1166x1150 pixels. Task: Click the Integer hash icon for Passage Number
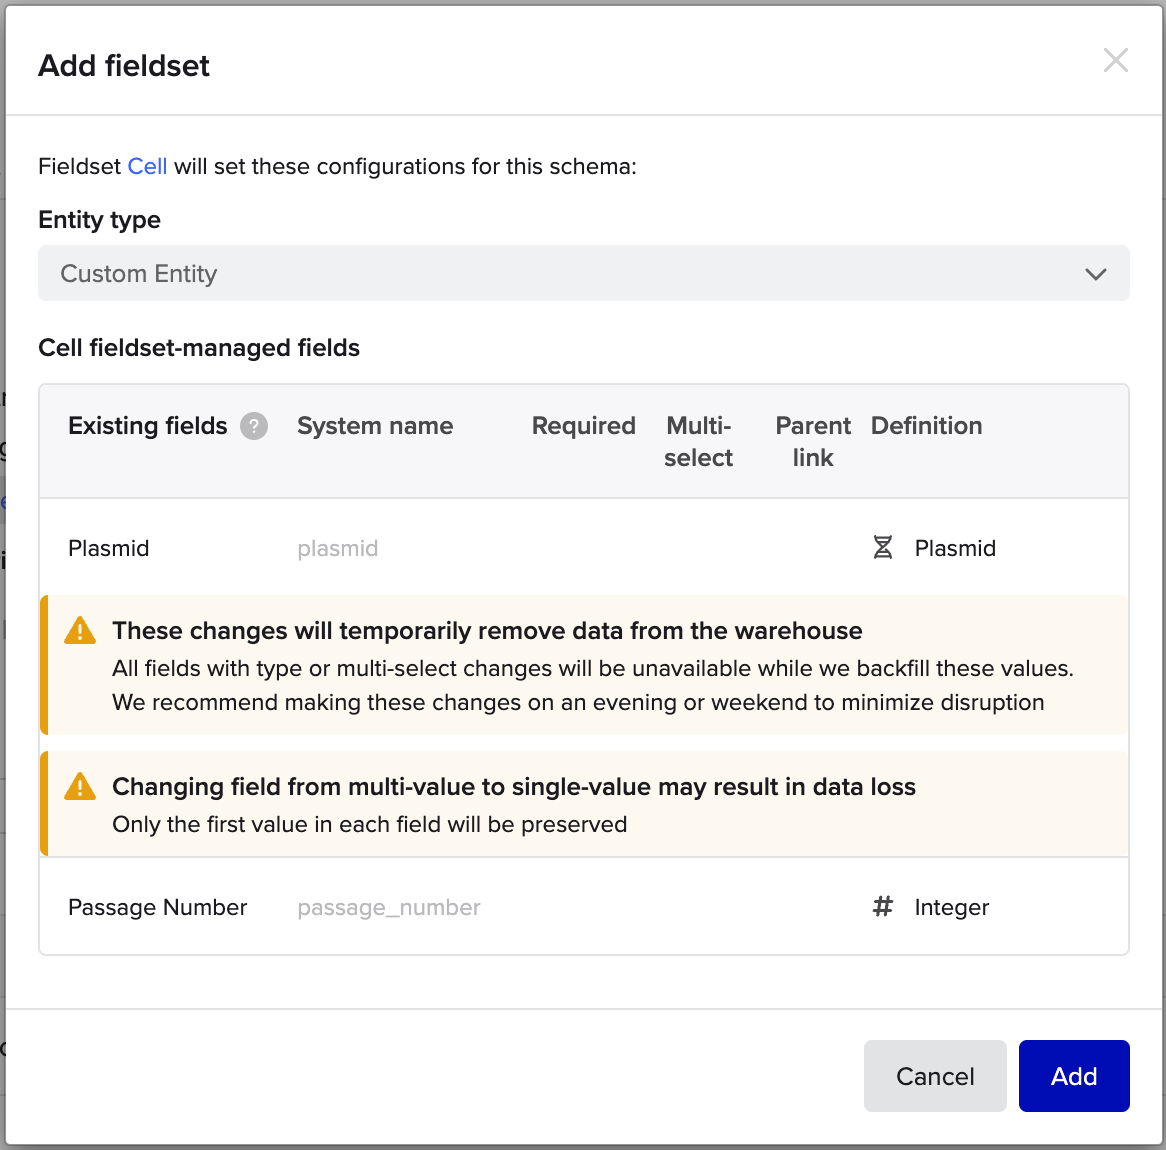pos(881,907)
